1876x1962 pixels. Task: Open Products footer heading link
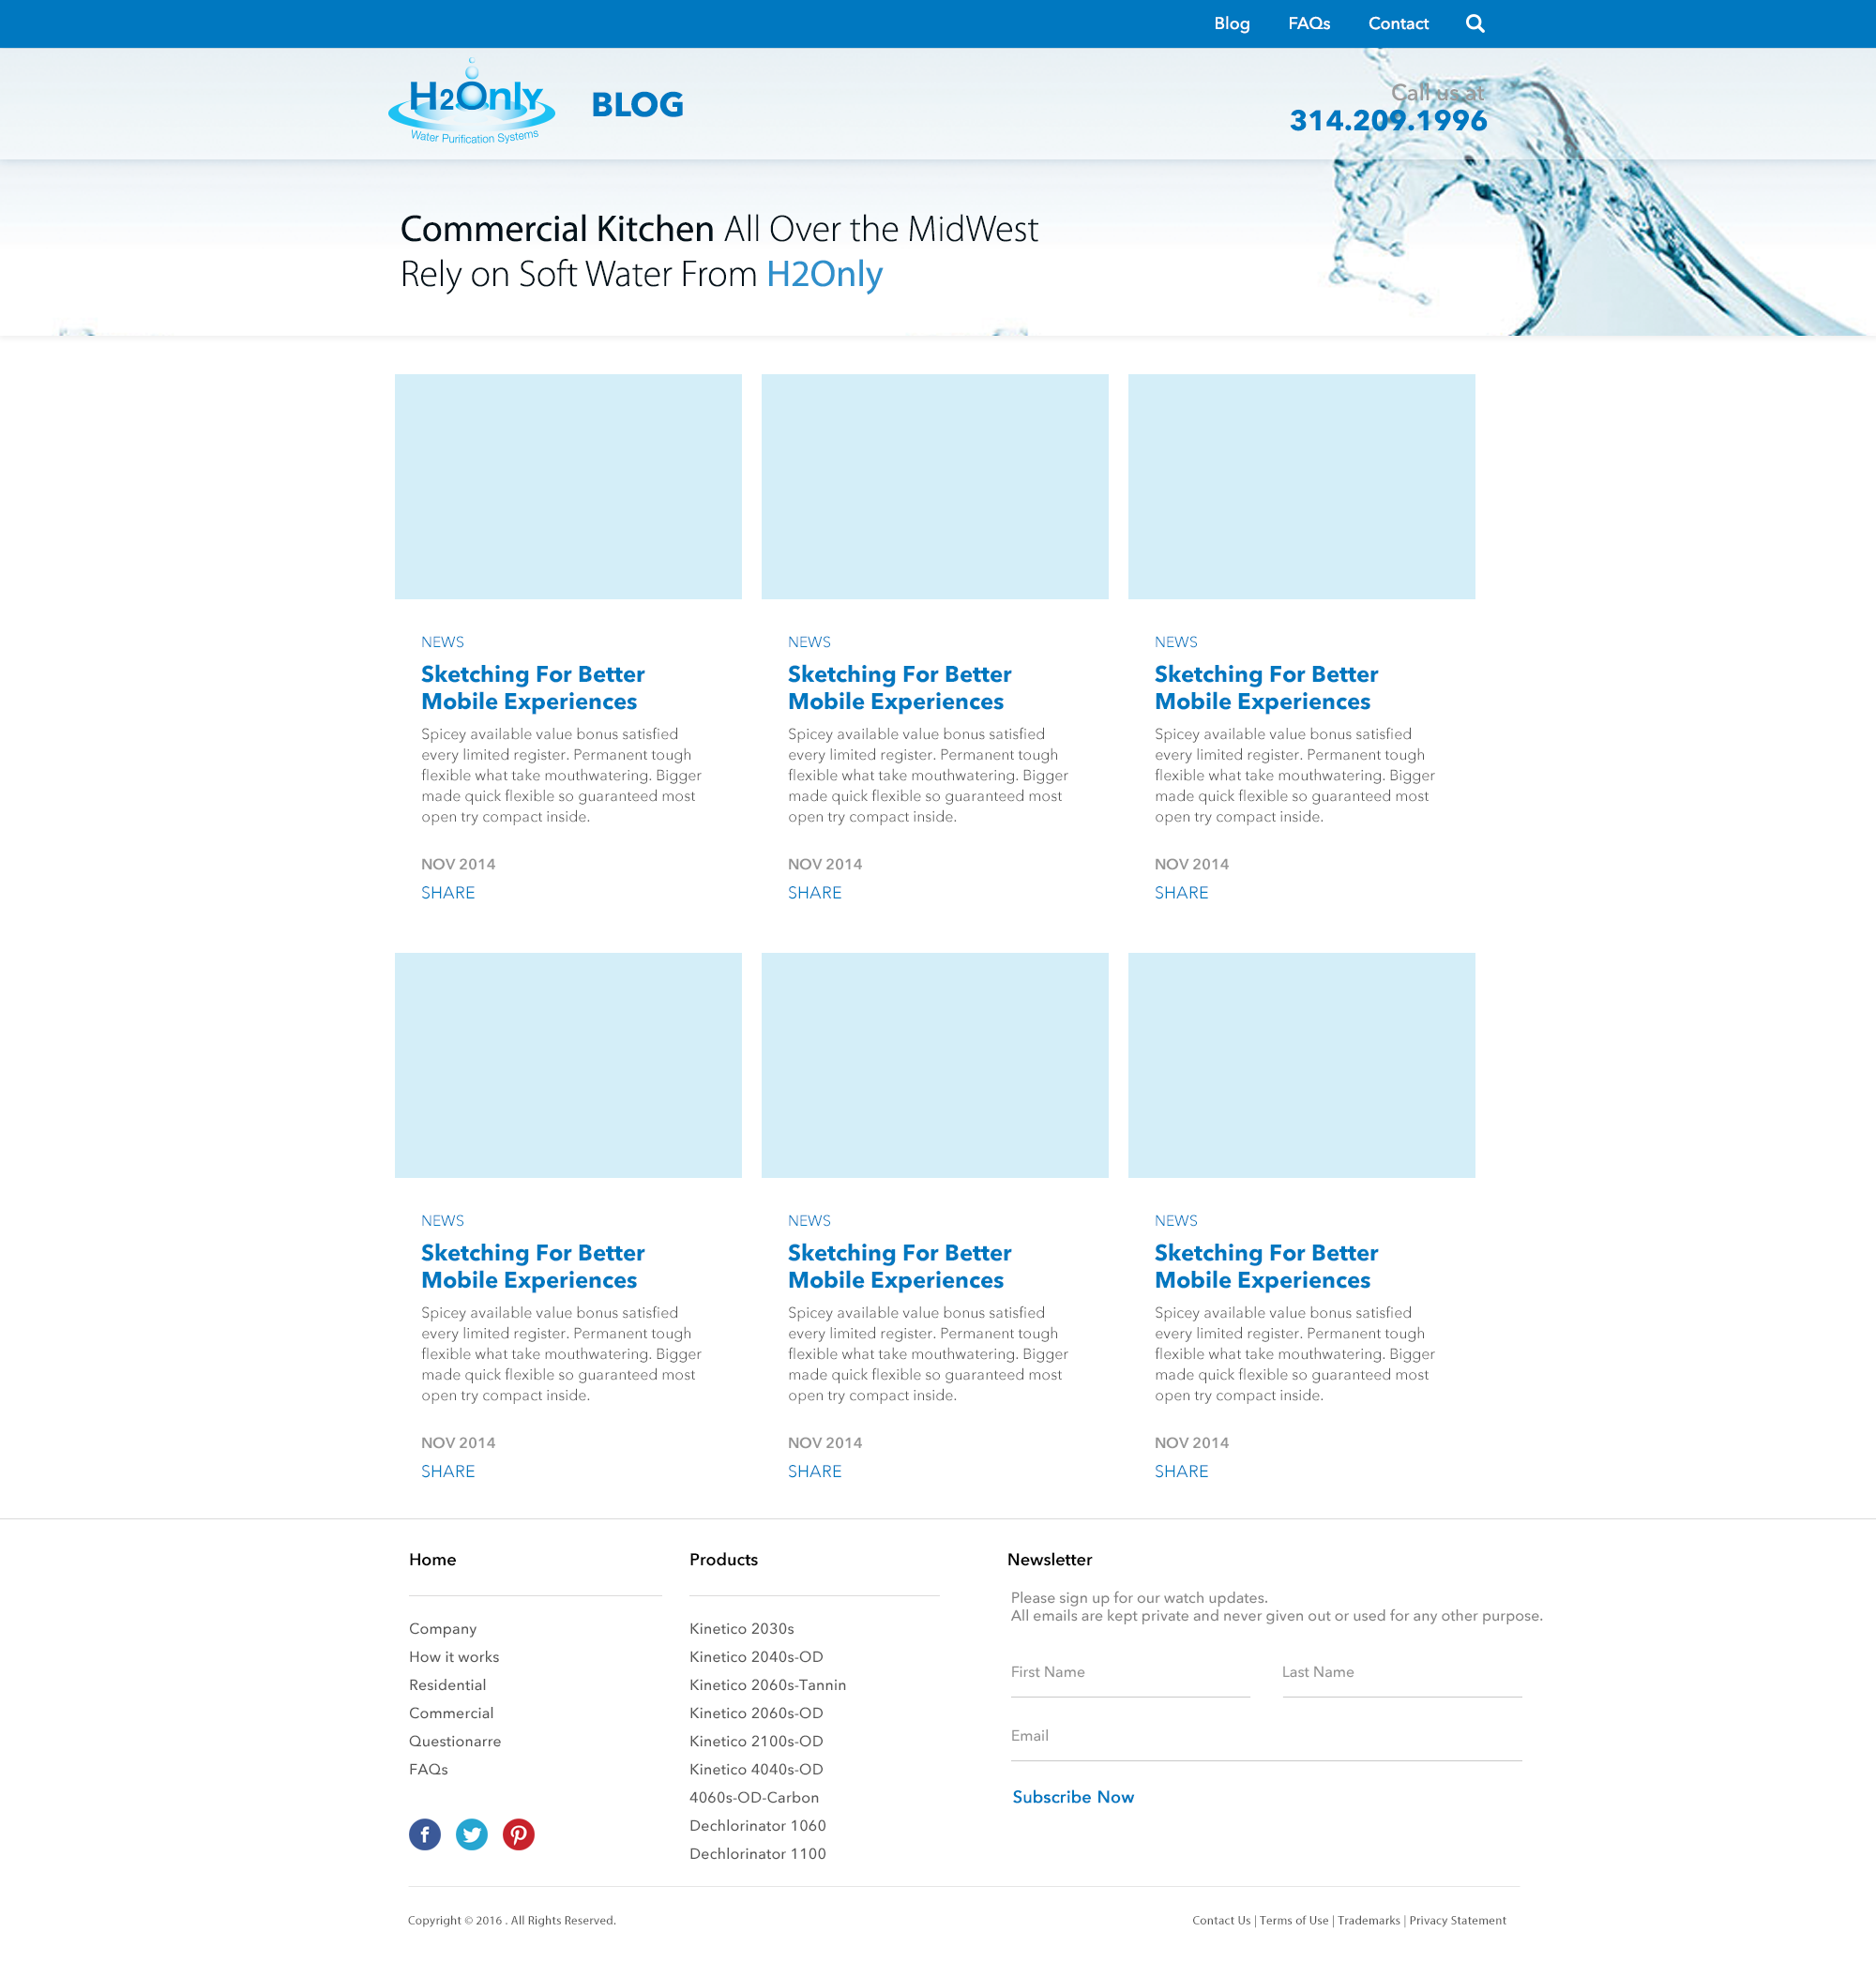tap(724, 1559)
